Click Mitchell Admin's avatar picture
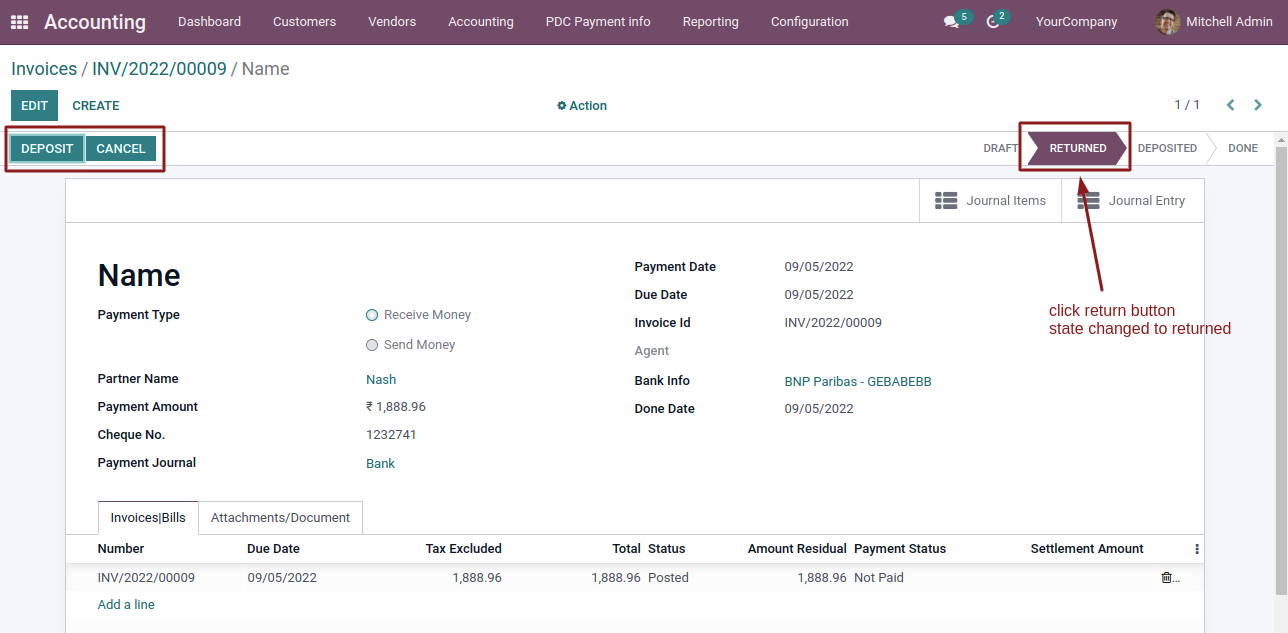Image resolution: width=1288 pixels, height=633 pixels. (x=1167, y=22)
